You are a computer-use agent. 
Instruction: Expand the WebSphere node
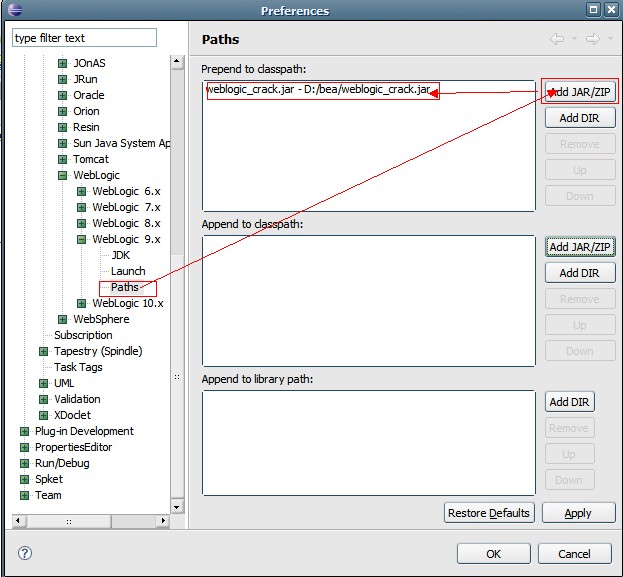pyautogui.click(x=62, y=319)
